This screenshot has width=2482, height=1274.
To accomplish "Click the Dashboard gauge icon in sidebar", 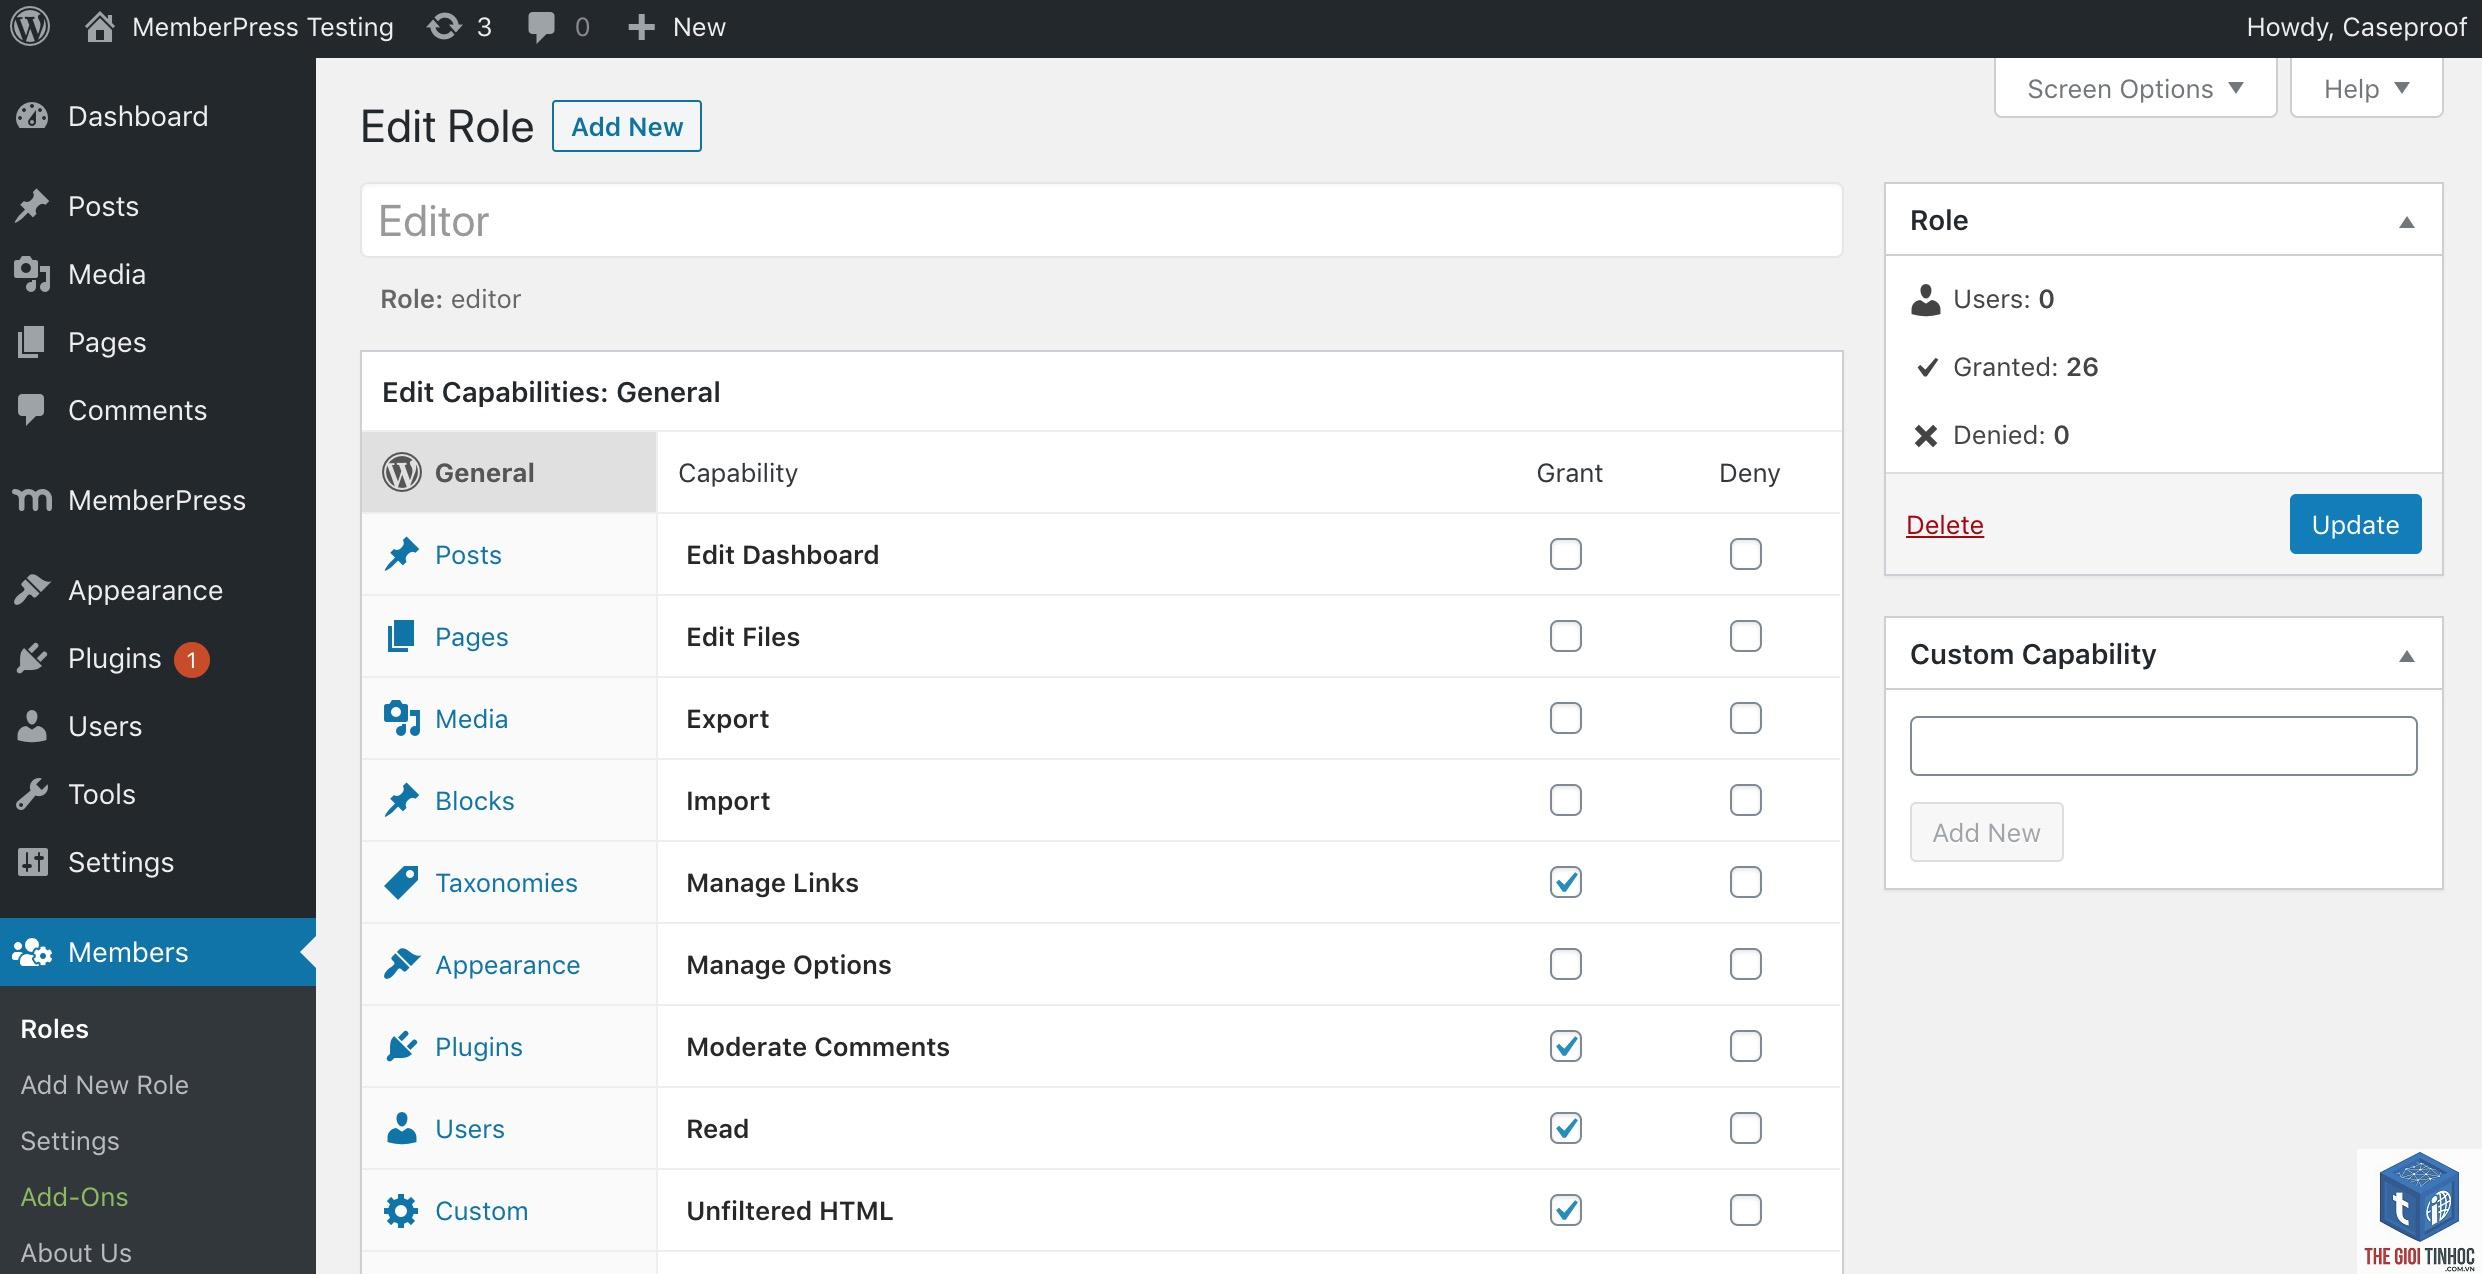I will (32, 116).
